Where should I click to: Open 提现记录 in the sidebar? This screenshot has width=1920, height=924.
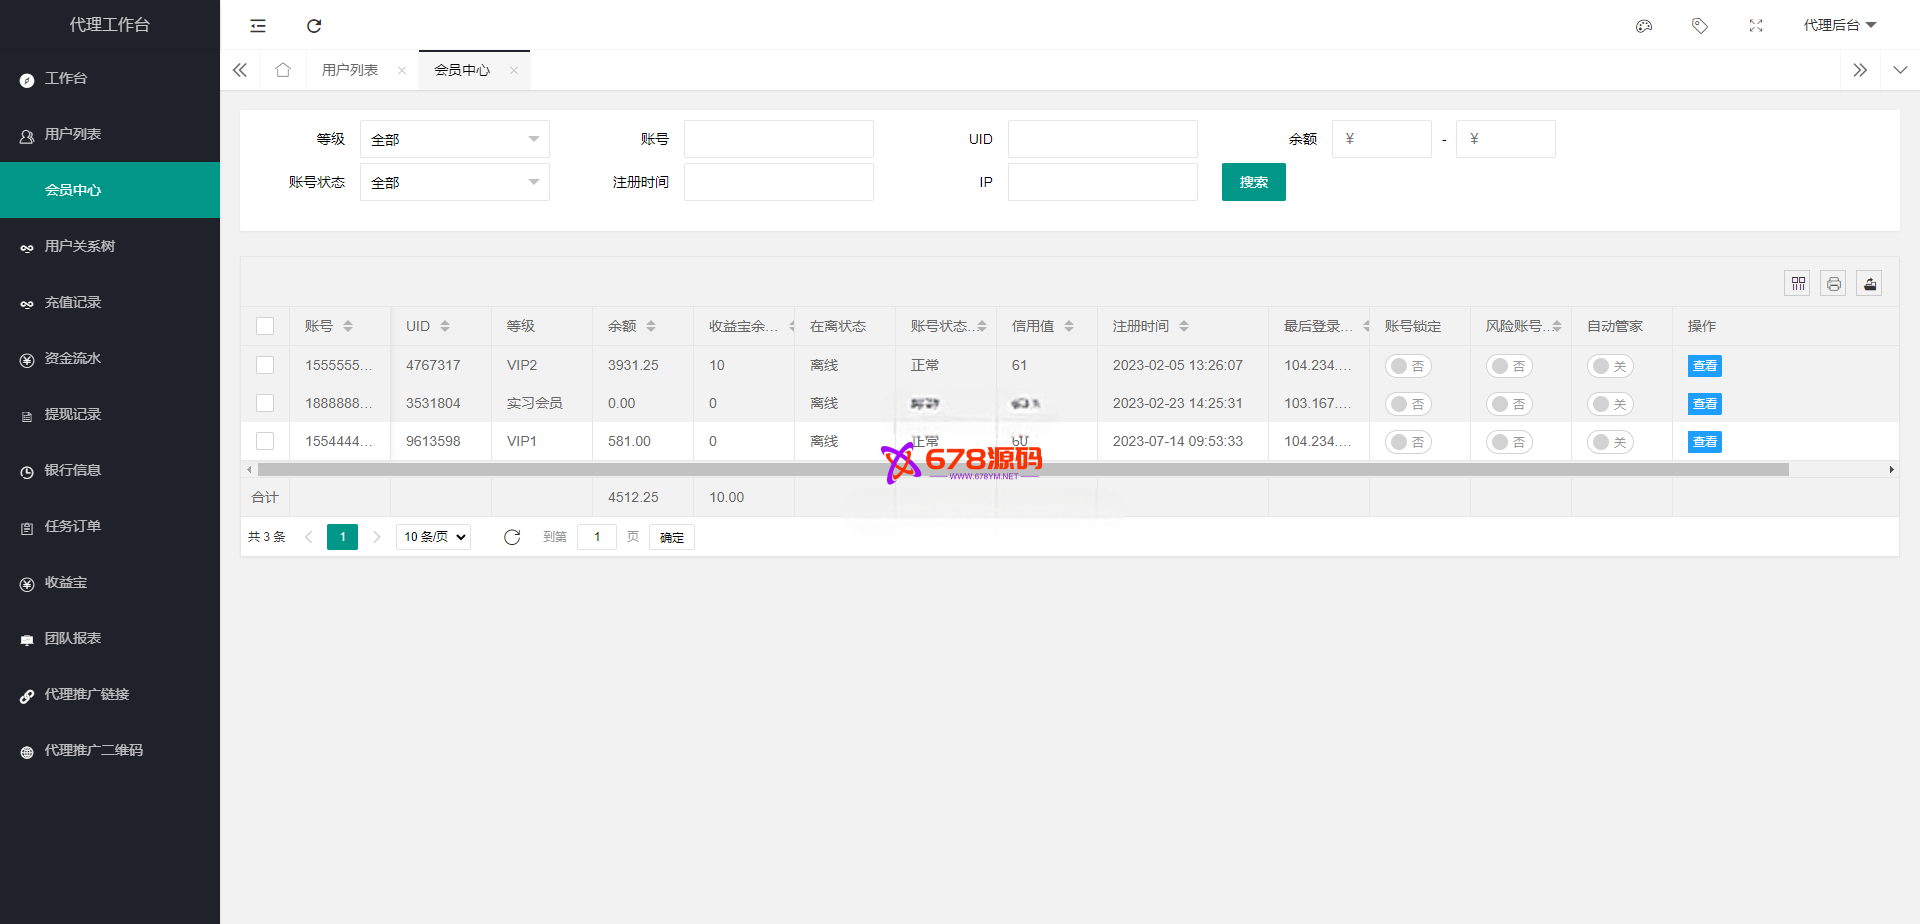click(110, 414)
